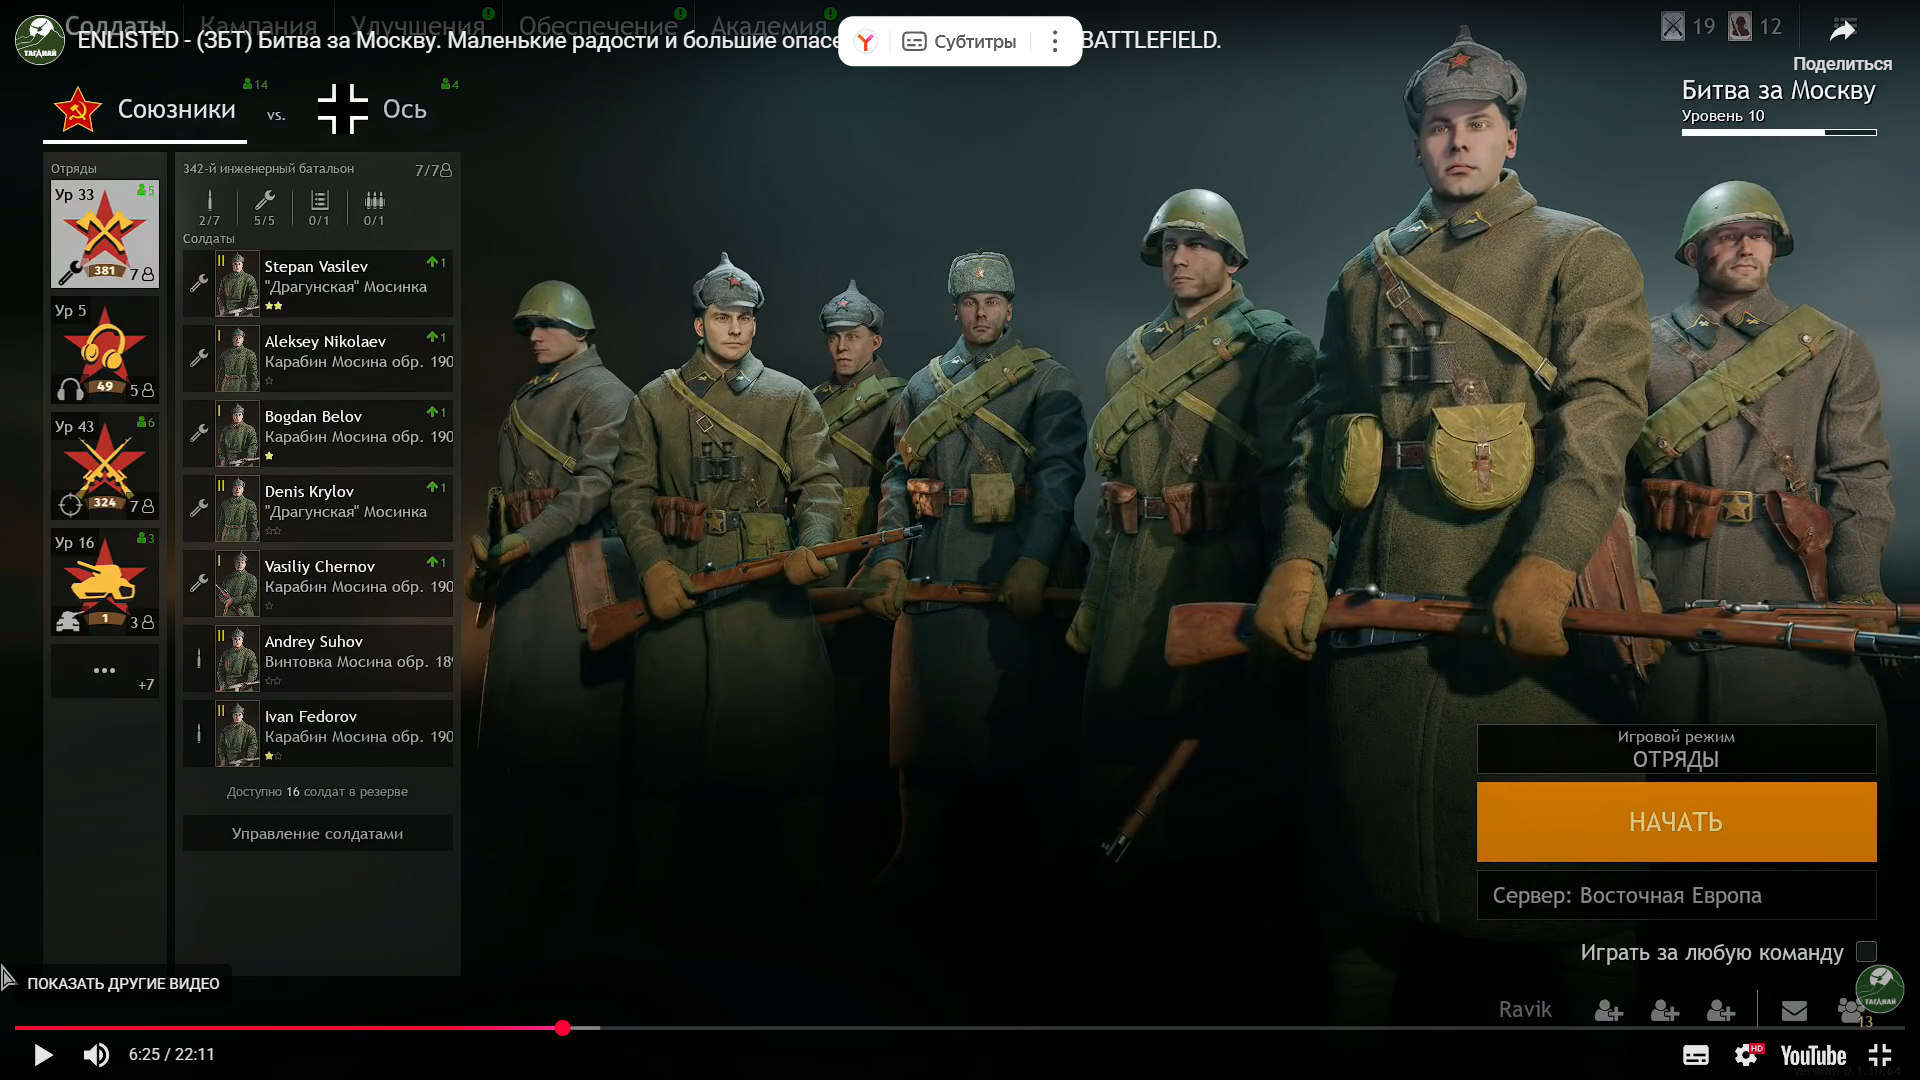
Task: Click the Share arrow icon
Action: pos(1842,31)
